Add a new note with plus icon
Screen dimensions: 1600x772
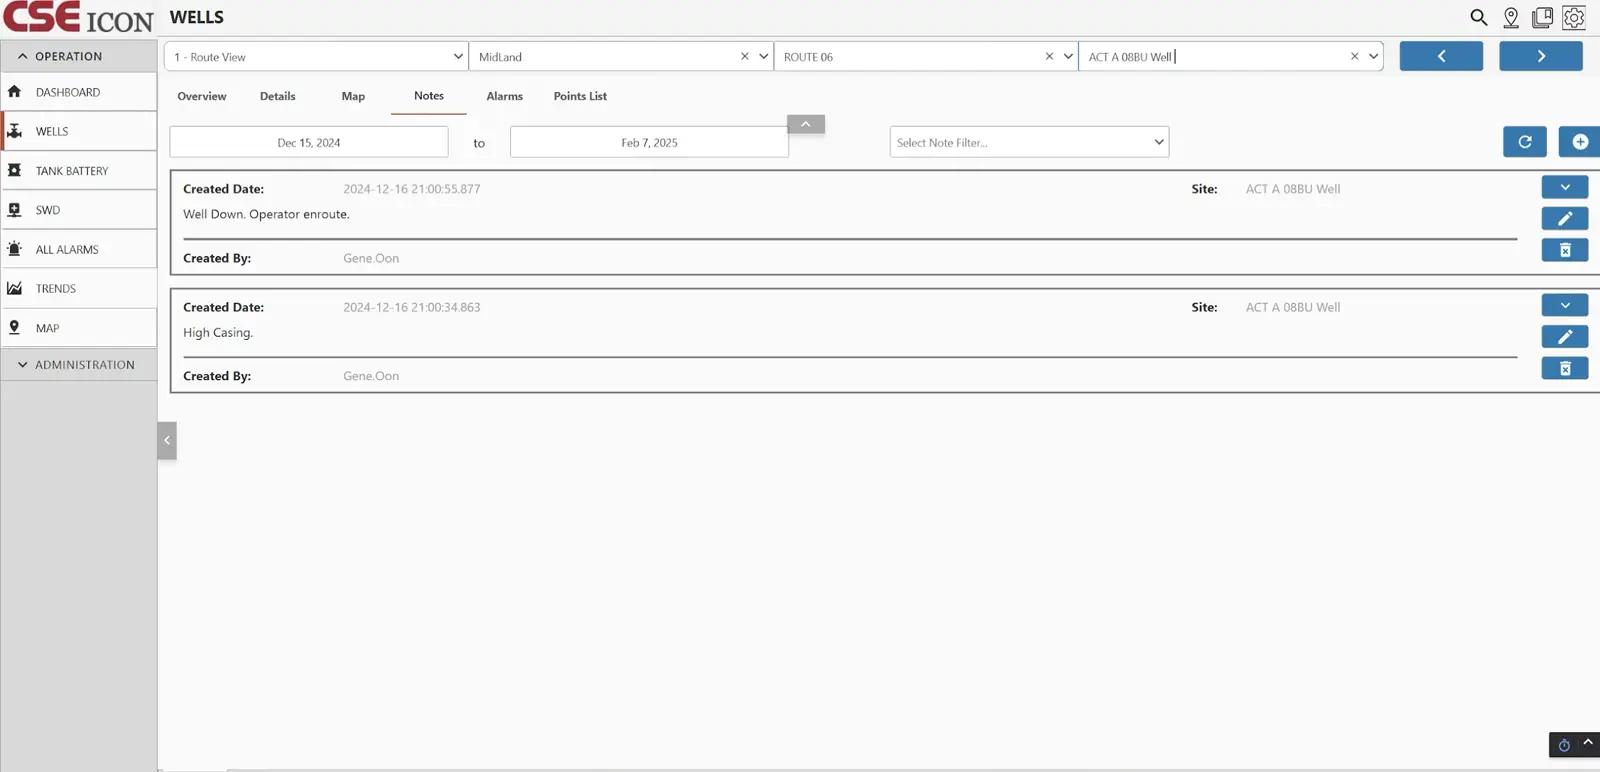click(x=1579, y=142)
